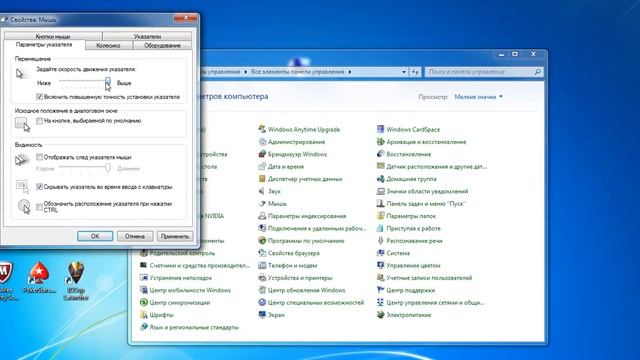Open the Программы по умолчанию icon
This screenshot has height=360, width=640.
pos(262,240)
